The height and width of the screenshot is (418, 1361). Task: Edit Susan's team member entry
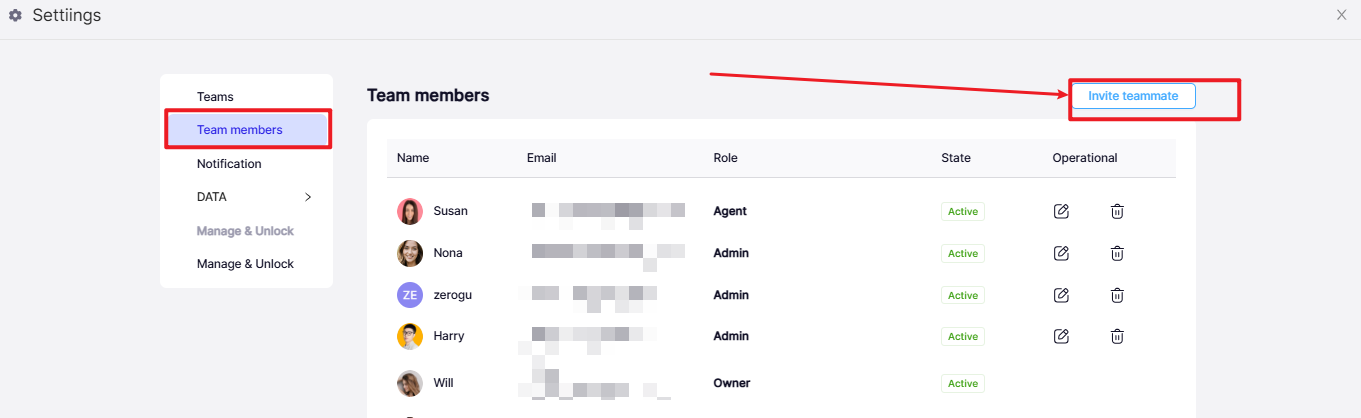[x=1062, y=211]
